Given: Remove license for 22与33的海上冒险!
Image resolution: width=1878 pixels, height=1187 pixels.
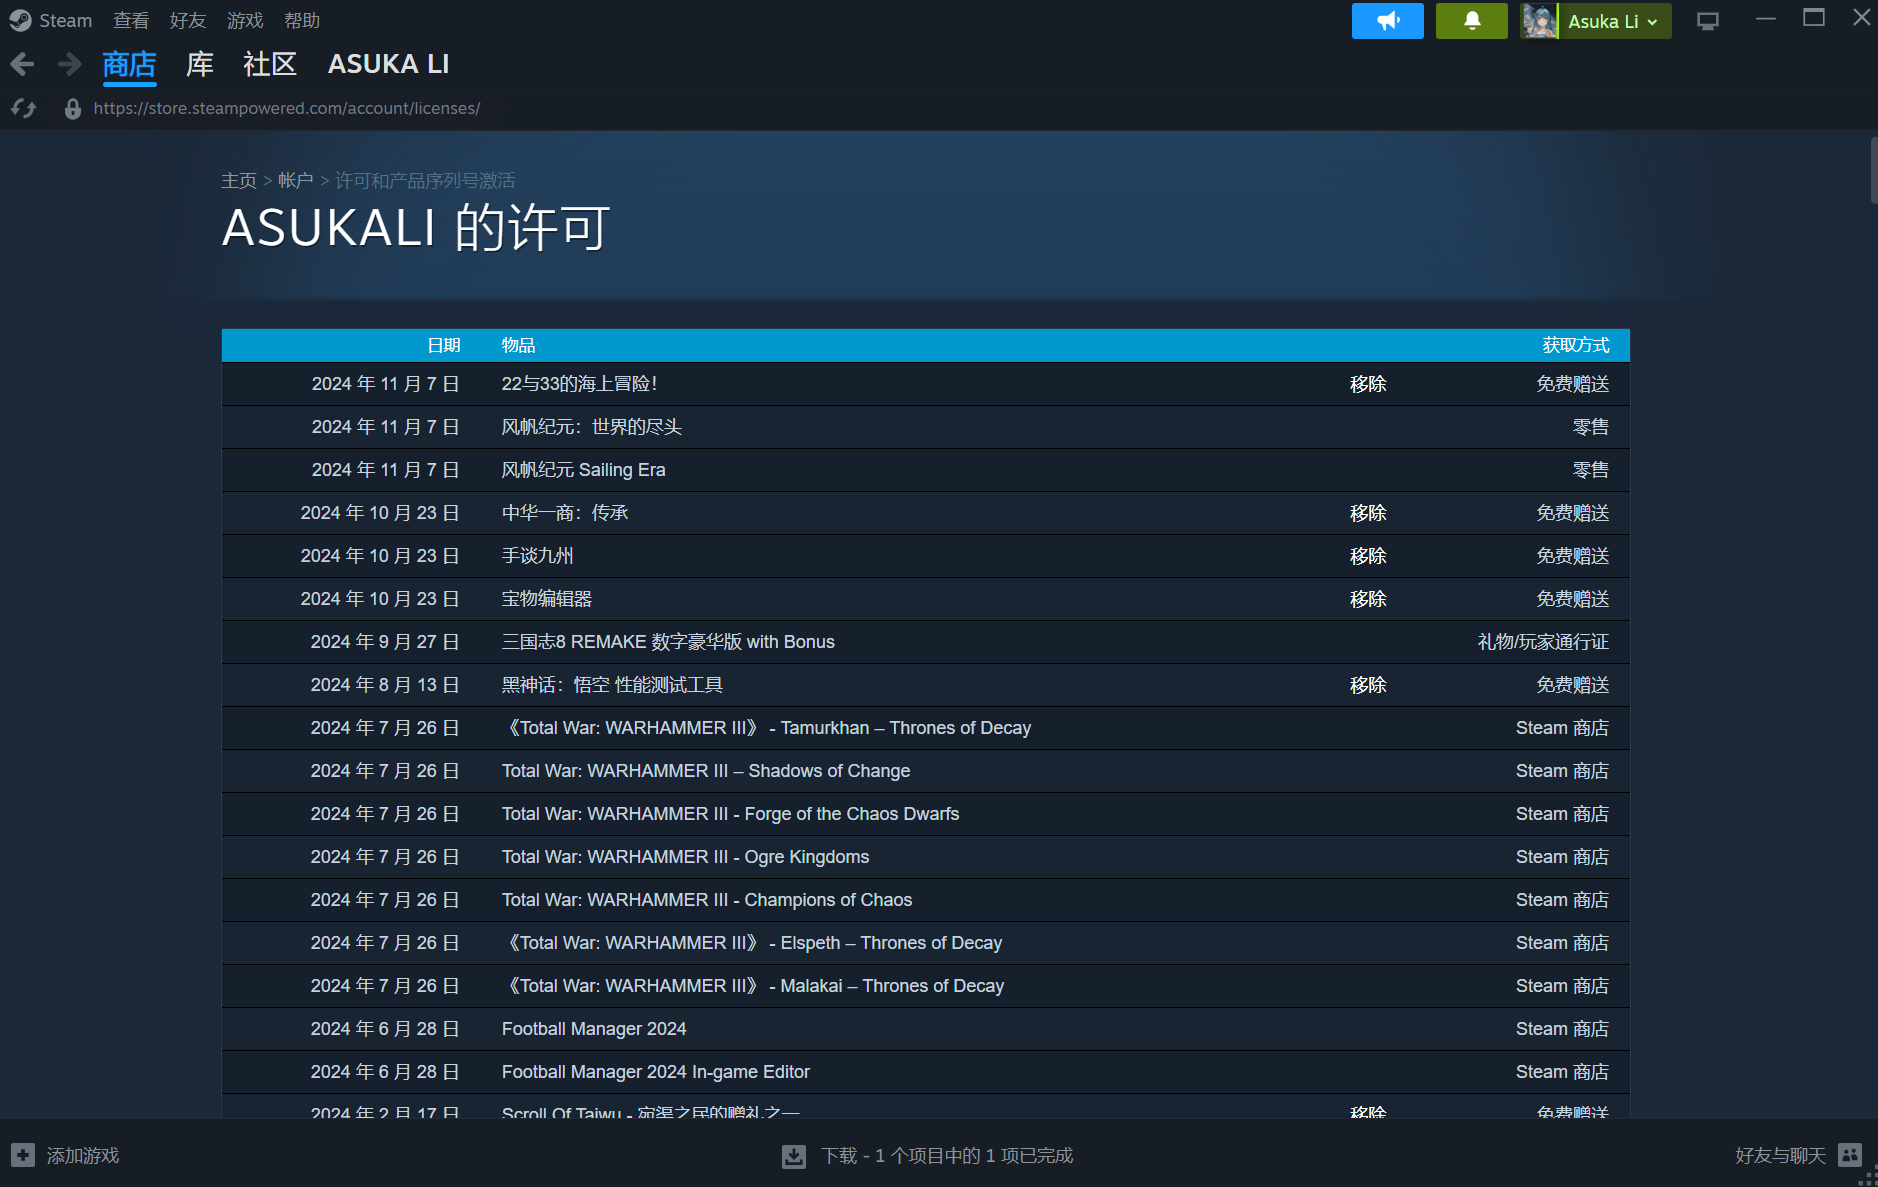Looking at the screenshot, I should pos(1368,384).
